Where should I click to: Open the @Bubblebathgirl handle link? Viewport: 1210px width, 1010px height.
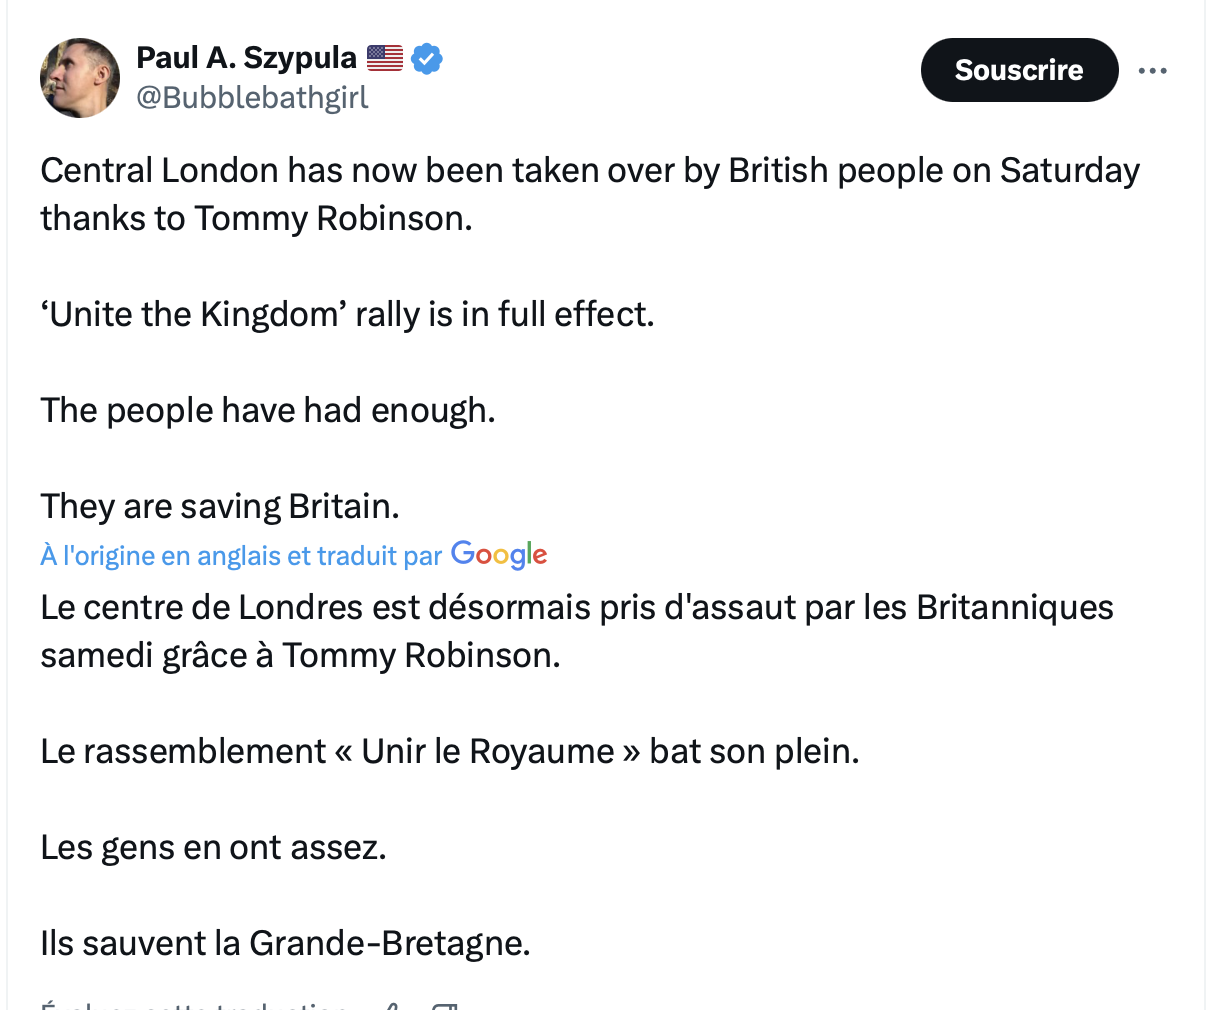tap(252, 97)
